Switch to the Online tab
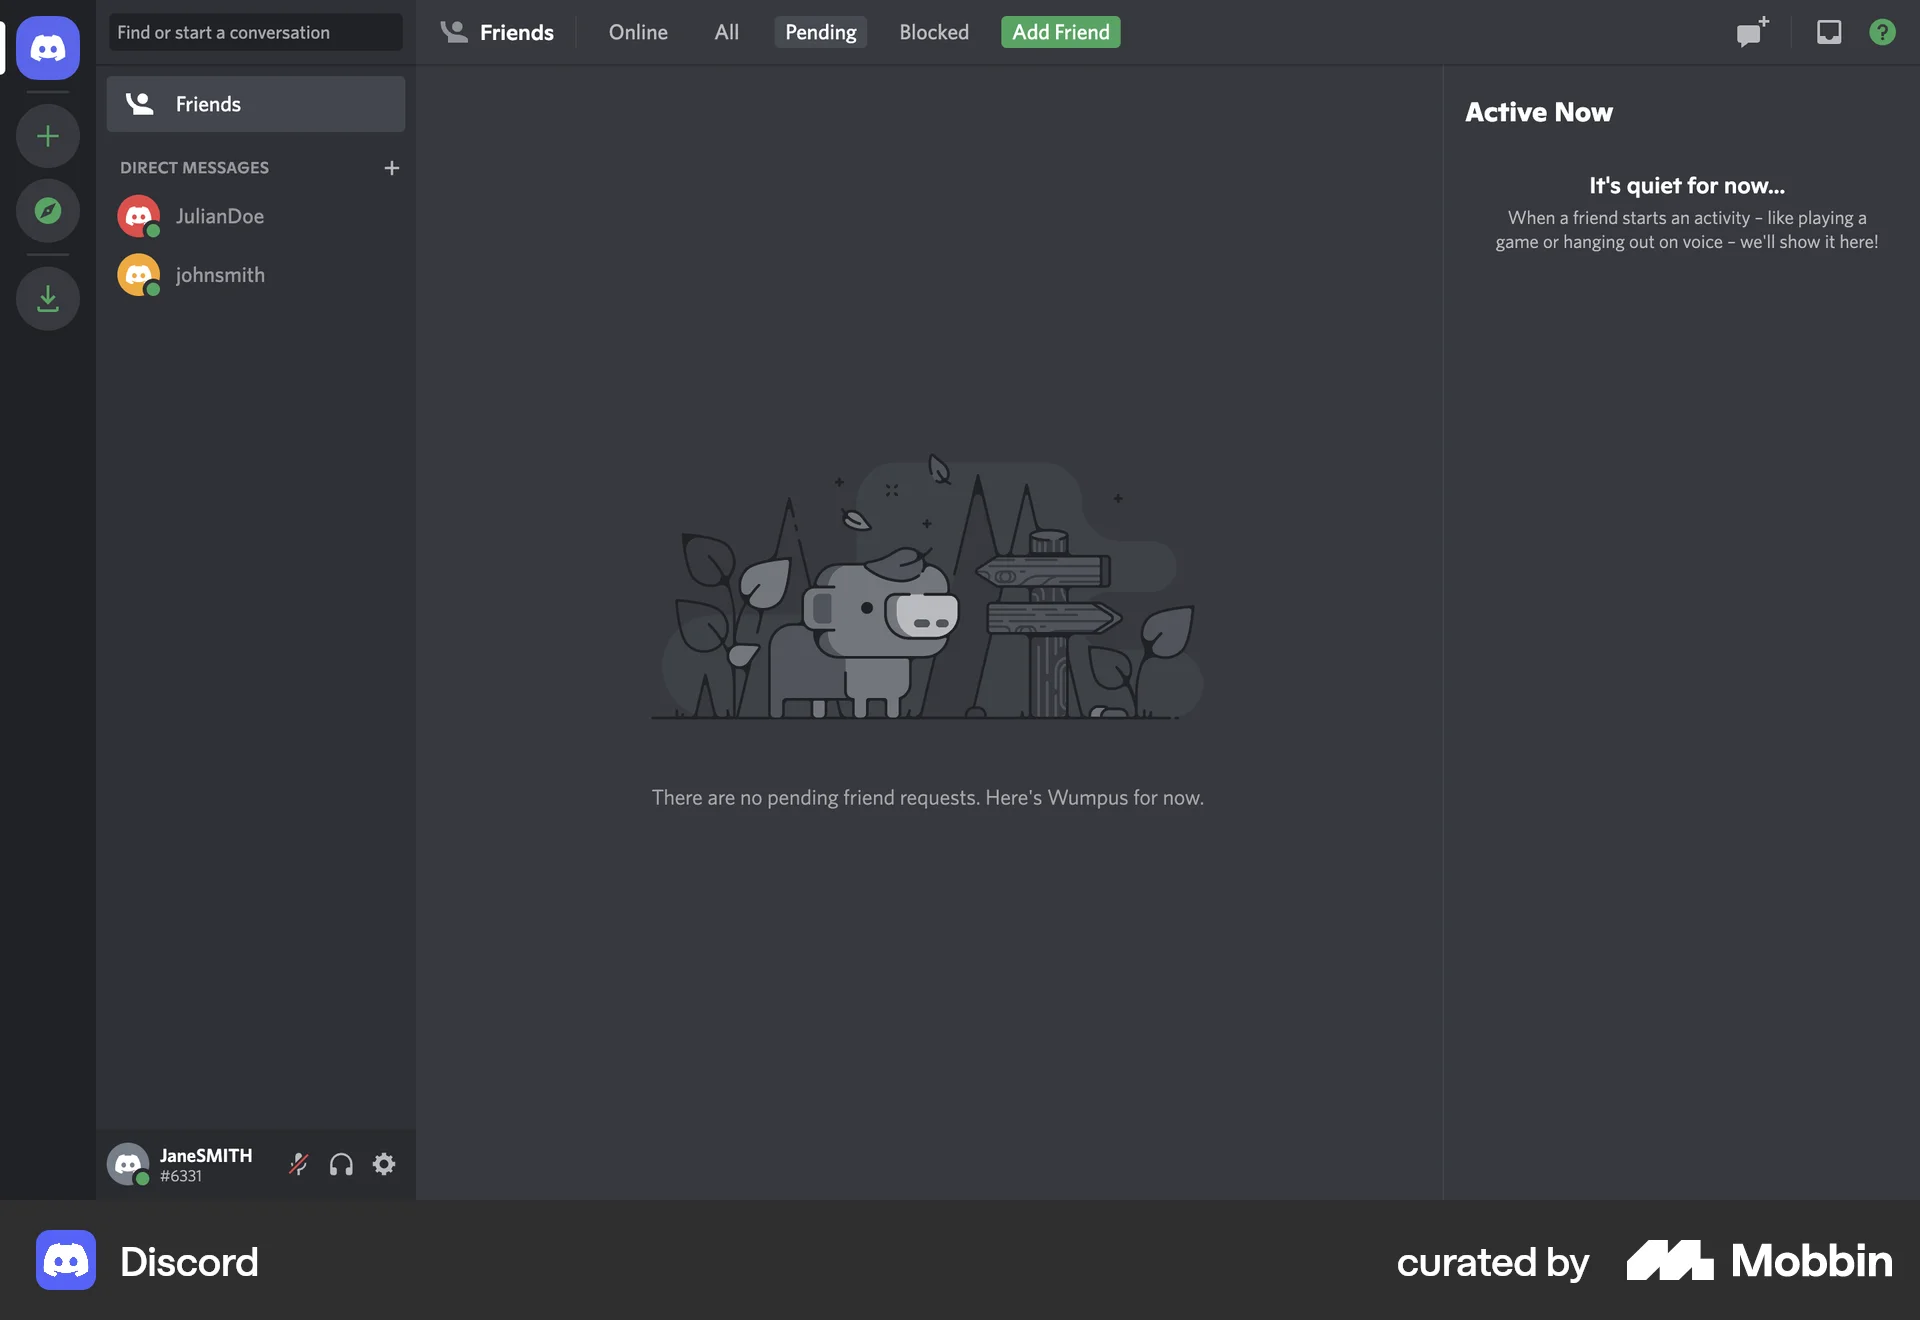Viewport: 1920px width, 1320px height. [x=637, y=32]
